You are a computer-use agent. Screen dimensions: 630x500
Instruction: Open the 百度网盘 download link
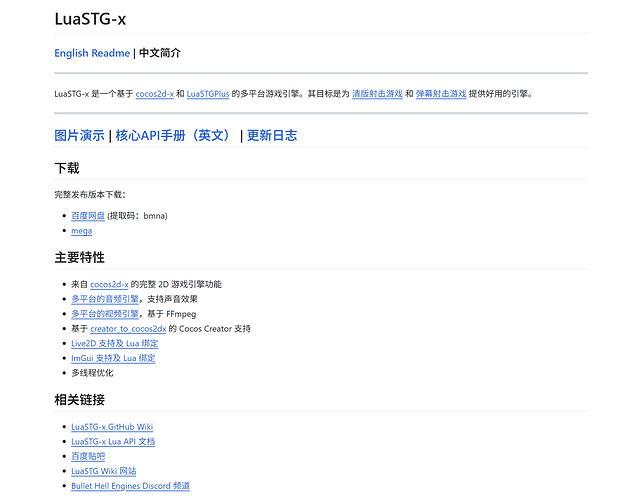88,216
